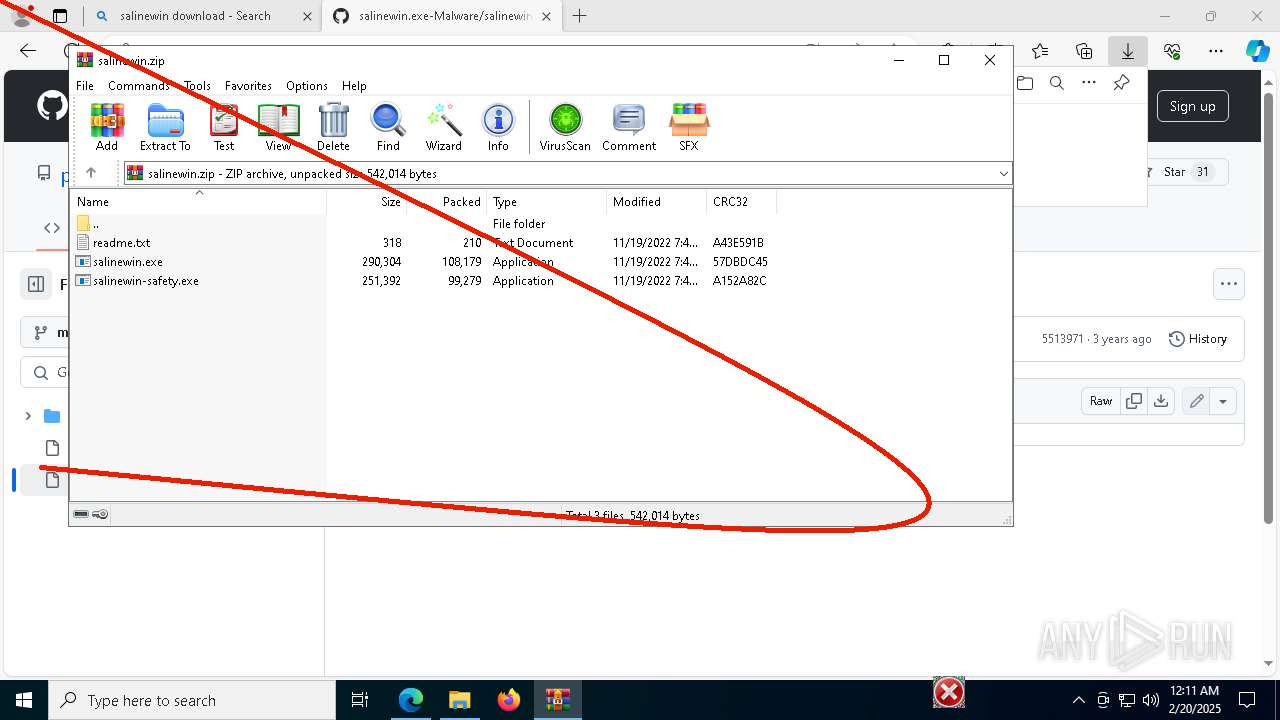The image size is (1280, 720).
Task: Open Edge Collections icon
Action: pyautogui.click(x=1084, y=51)
